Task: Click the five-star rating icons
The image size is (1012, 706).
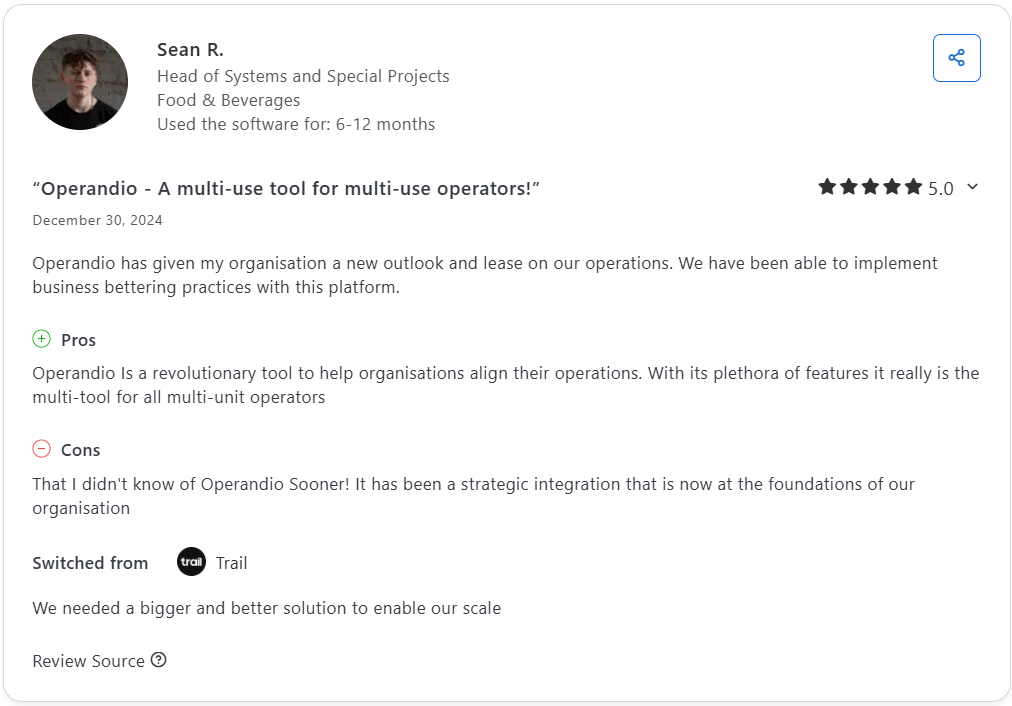Action: click(x=869, y=187)
